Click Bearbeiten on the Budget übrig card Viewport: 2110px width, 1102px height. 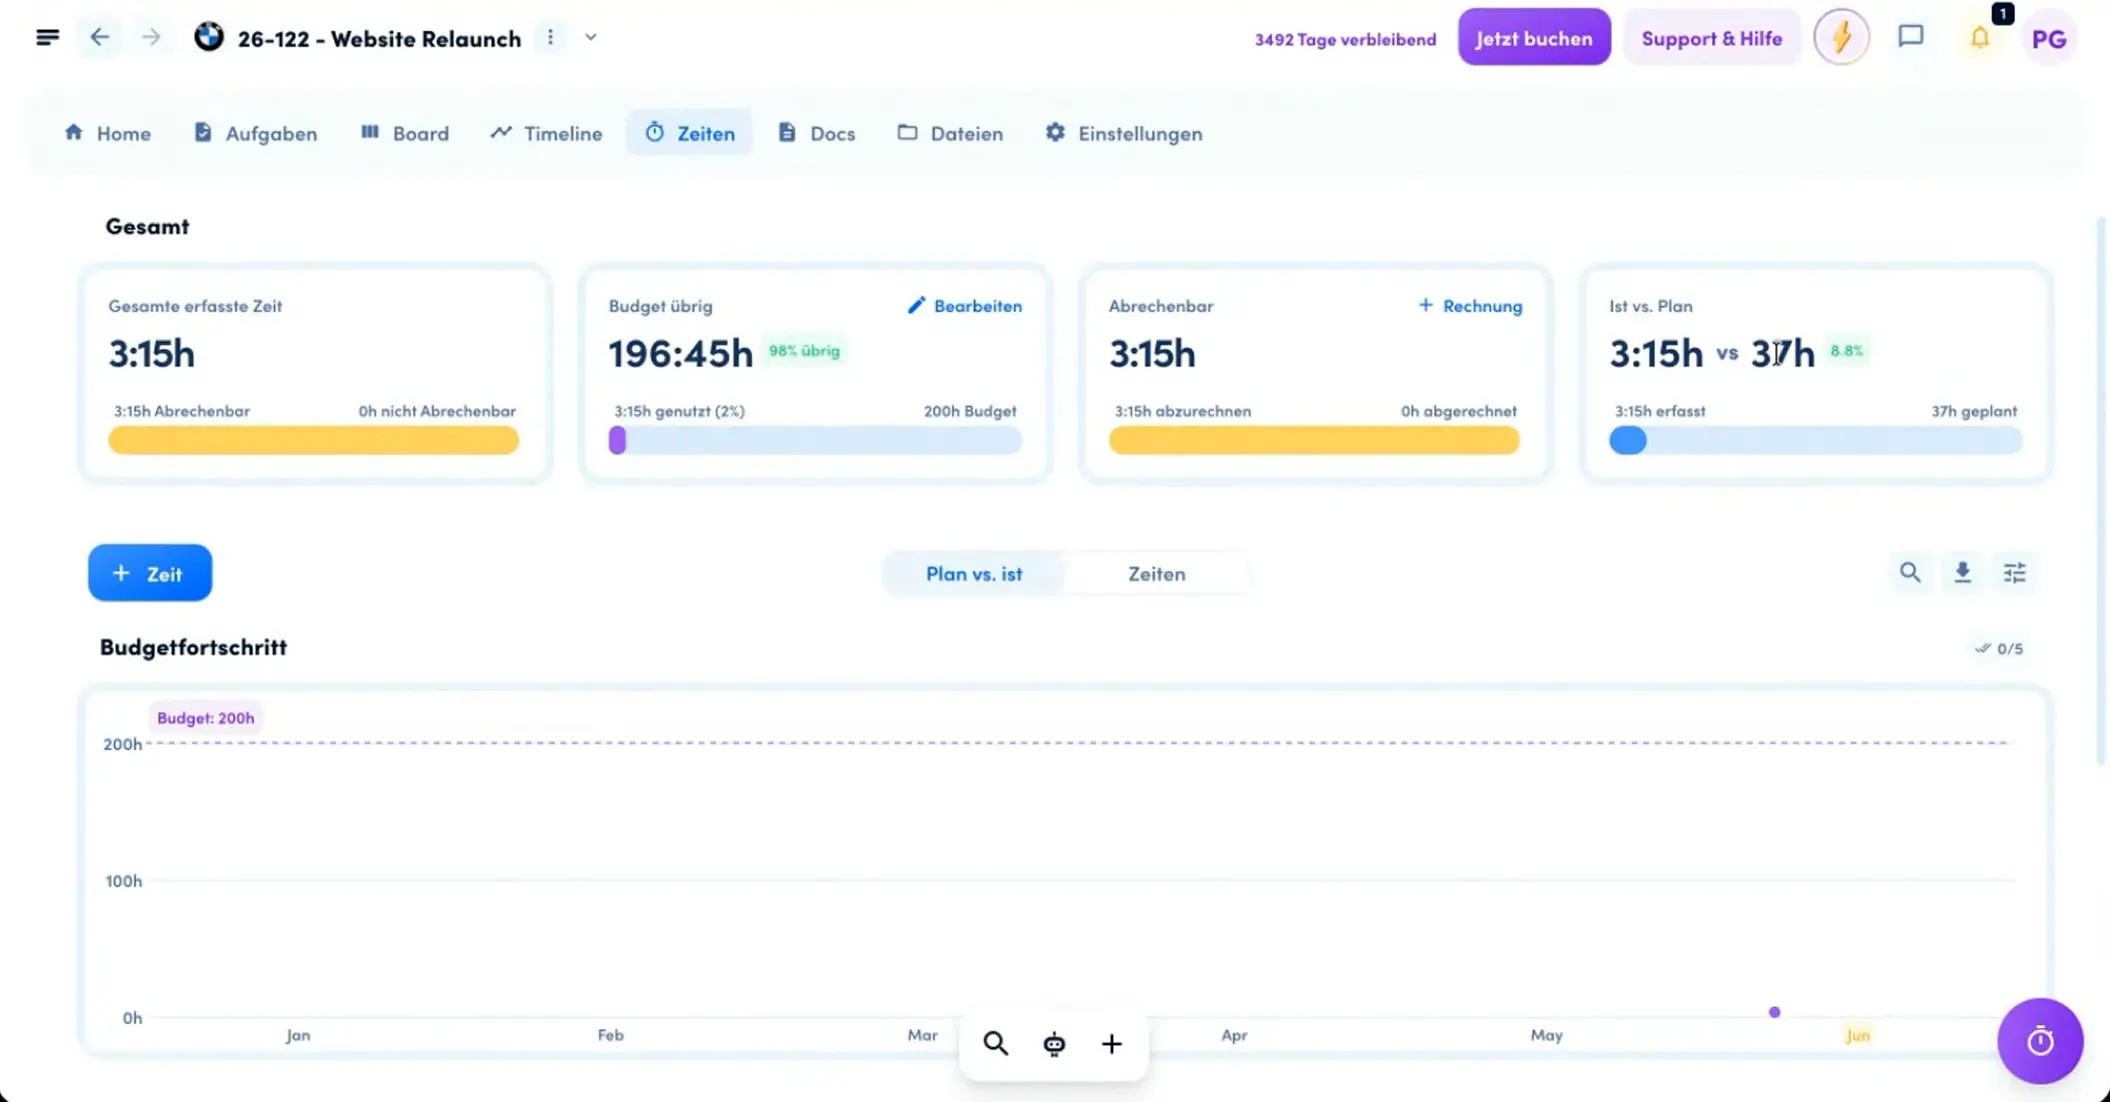(x=964, y=306)
